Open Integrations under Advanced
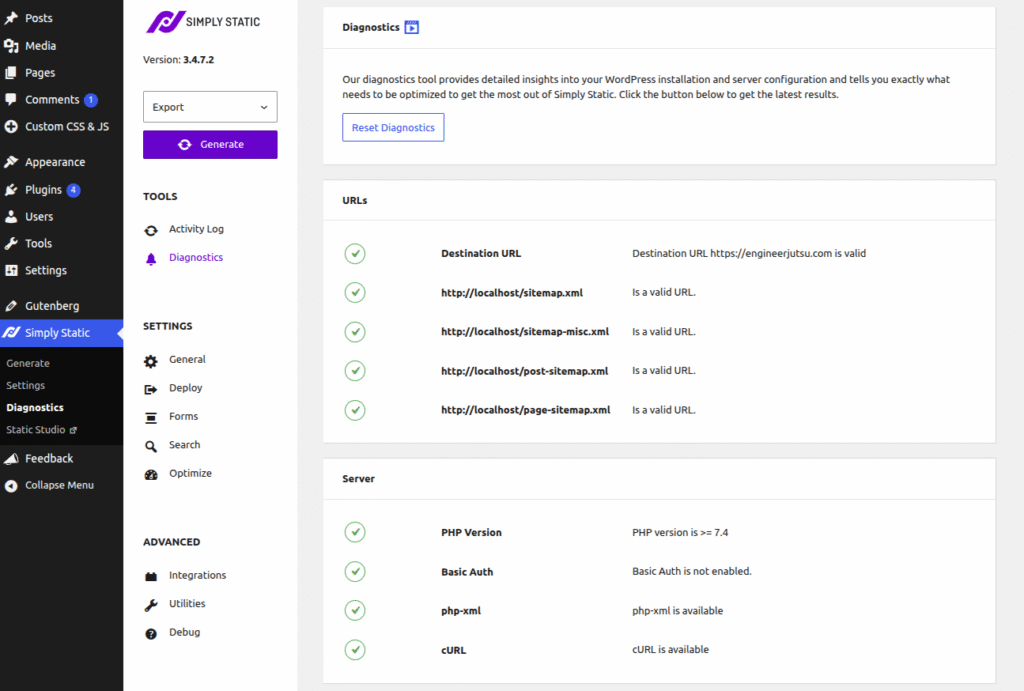This screenshot has width=1024, height=691. pyautogui.click(x=197, y=576)
